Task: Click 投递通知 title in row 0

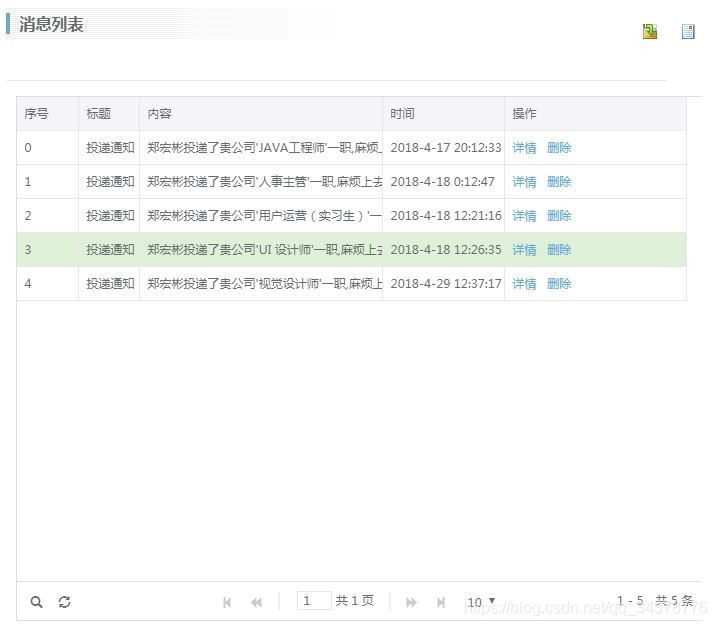Action: tap(110, 148)
